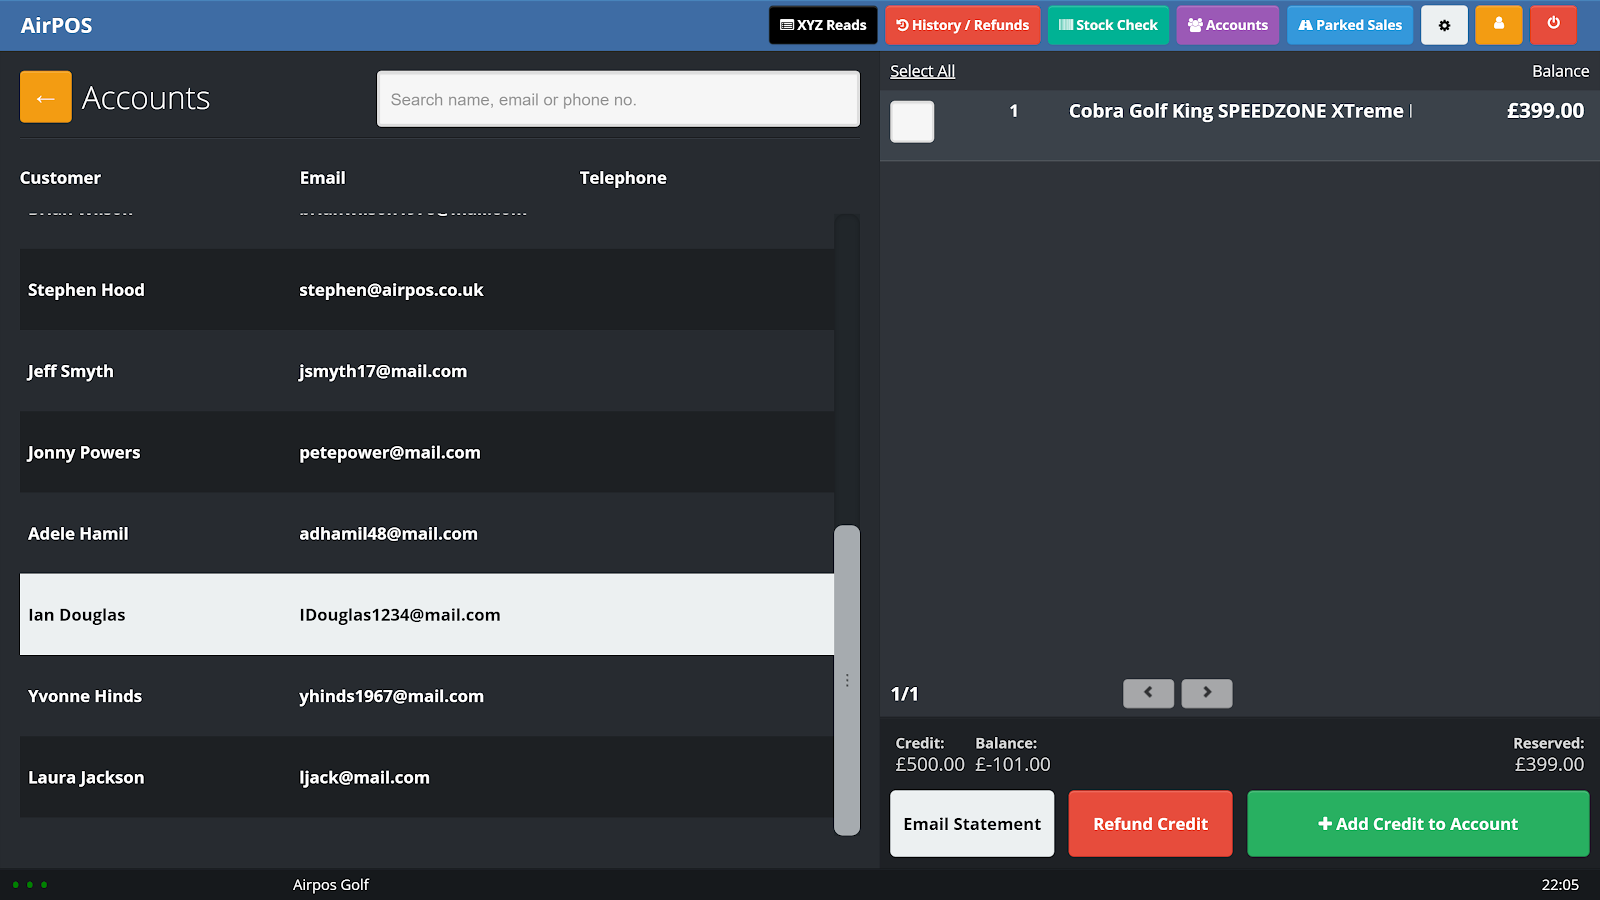Click the Email Statement button
Screen dimensions: 1600x900
972,824
